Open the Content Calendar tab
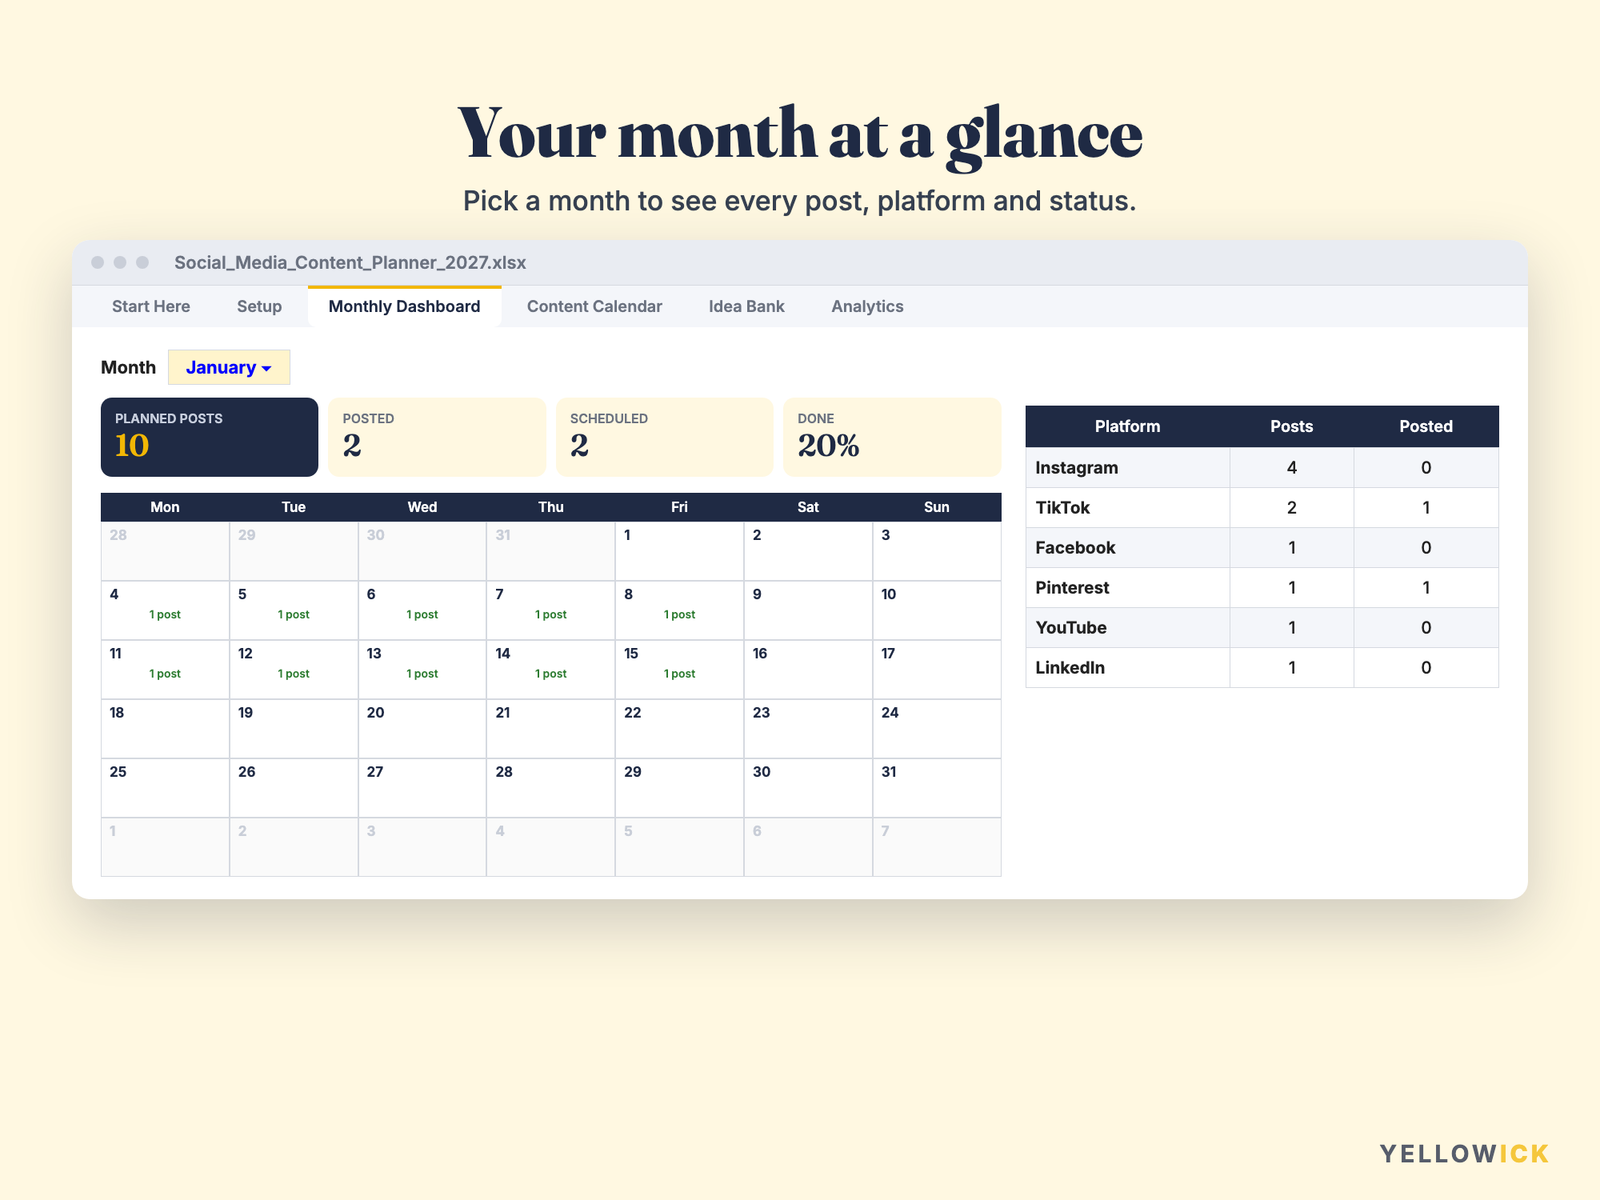The height and width of the screenshot is (1200, 1600). coord(594,306)
